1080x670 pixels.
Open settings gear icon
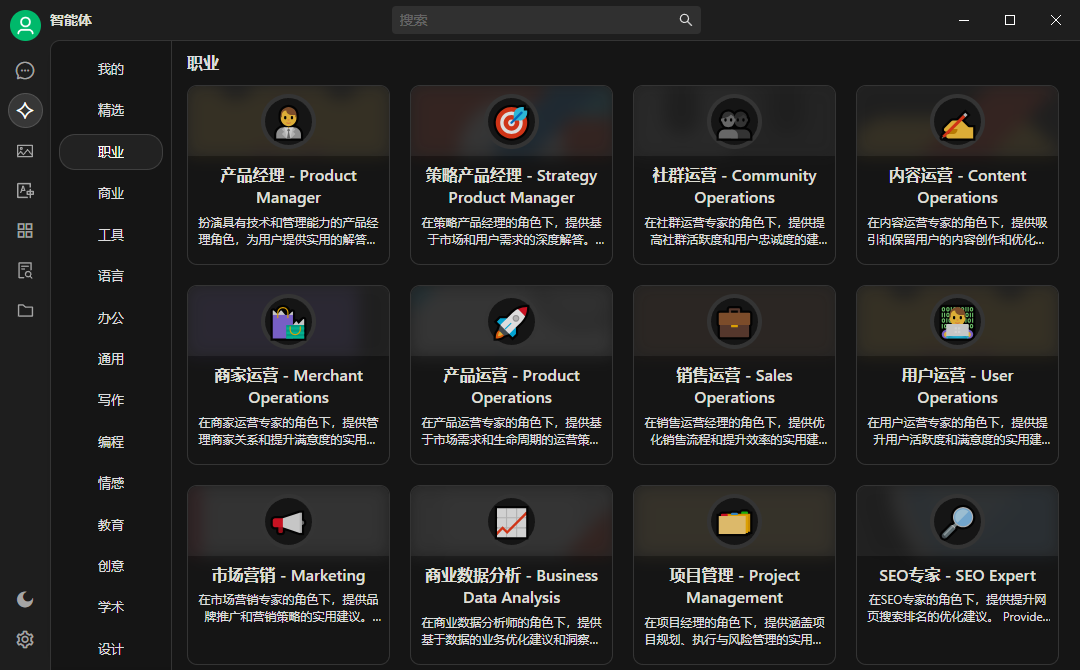point(25,639)
